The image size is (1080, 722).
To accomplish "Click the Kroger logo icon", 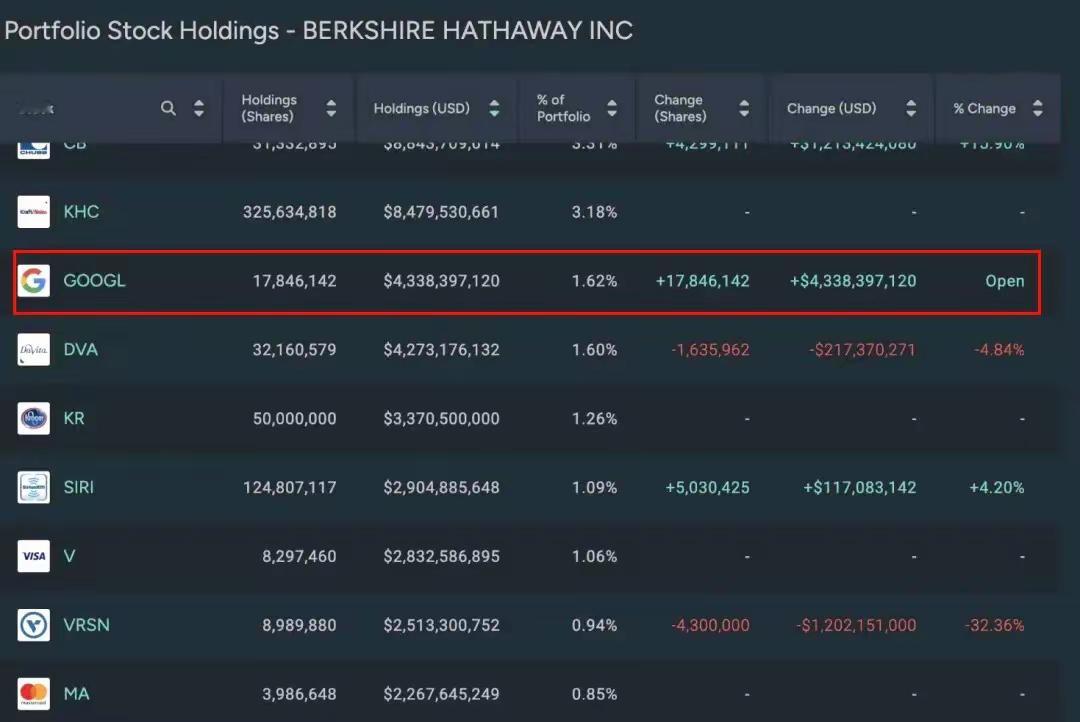I will point(34,418).
